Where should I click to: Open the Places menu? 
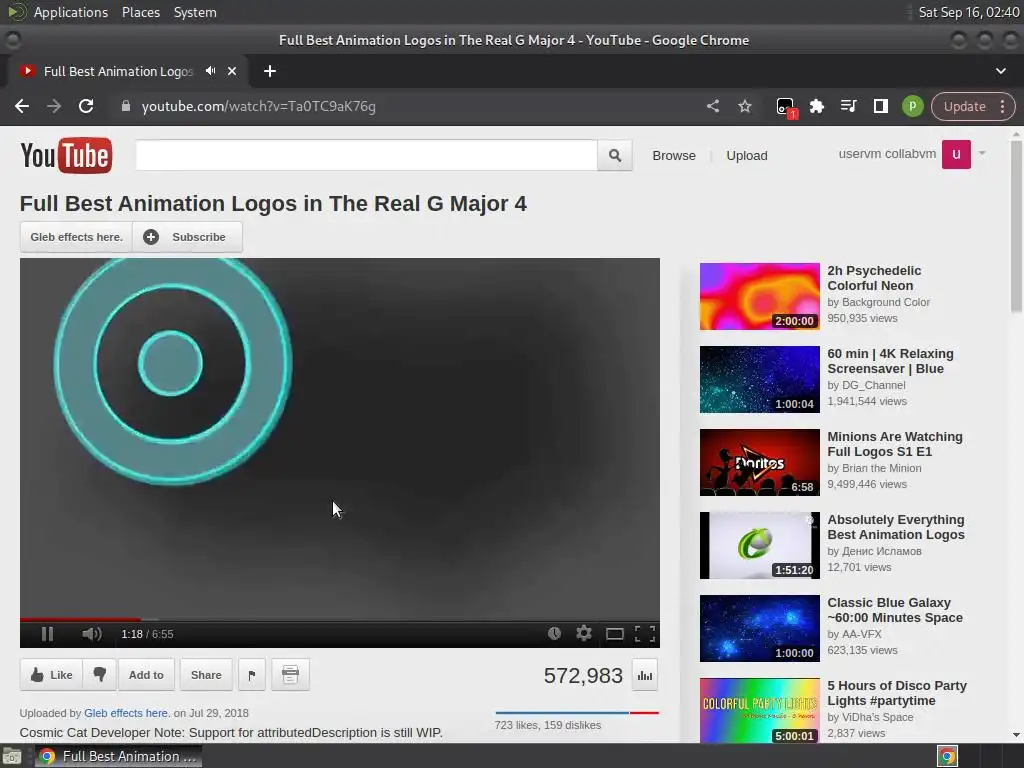pos(140,12)
